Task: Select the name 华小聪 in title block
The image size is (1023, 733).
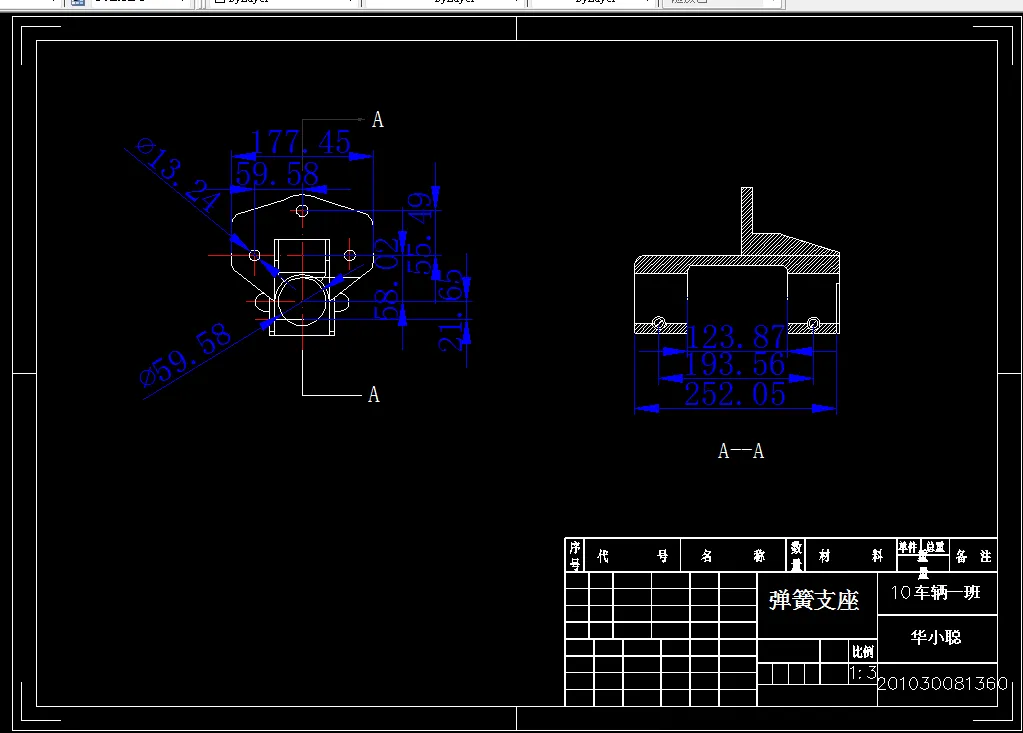Action: [x=936, y=637]
